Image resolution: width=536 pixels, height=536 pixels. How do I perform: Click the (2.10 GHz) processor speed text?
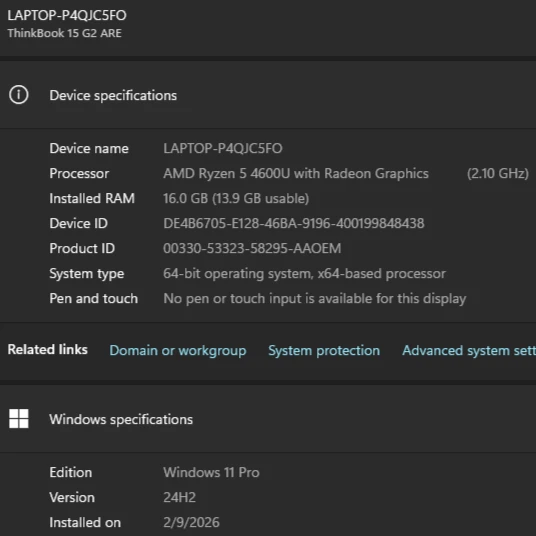click(x=498, y=173)
